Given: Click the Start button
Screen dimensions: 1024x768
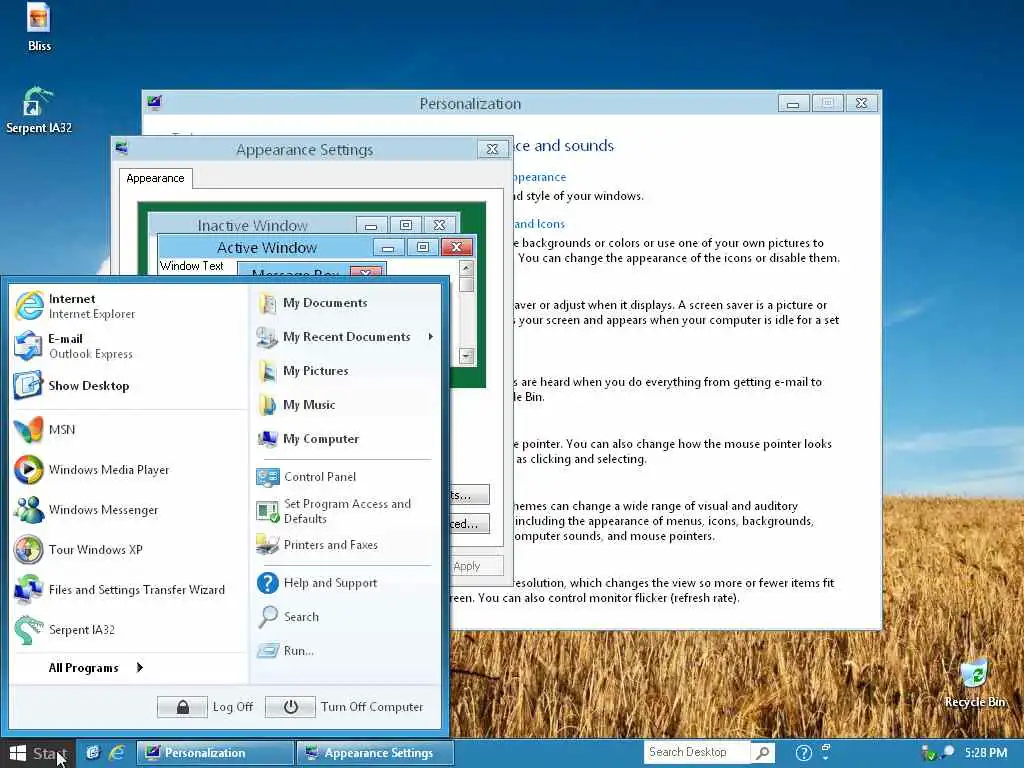Looking at the screenshot, I should pyautogui.click(x=38, y=753).
